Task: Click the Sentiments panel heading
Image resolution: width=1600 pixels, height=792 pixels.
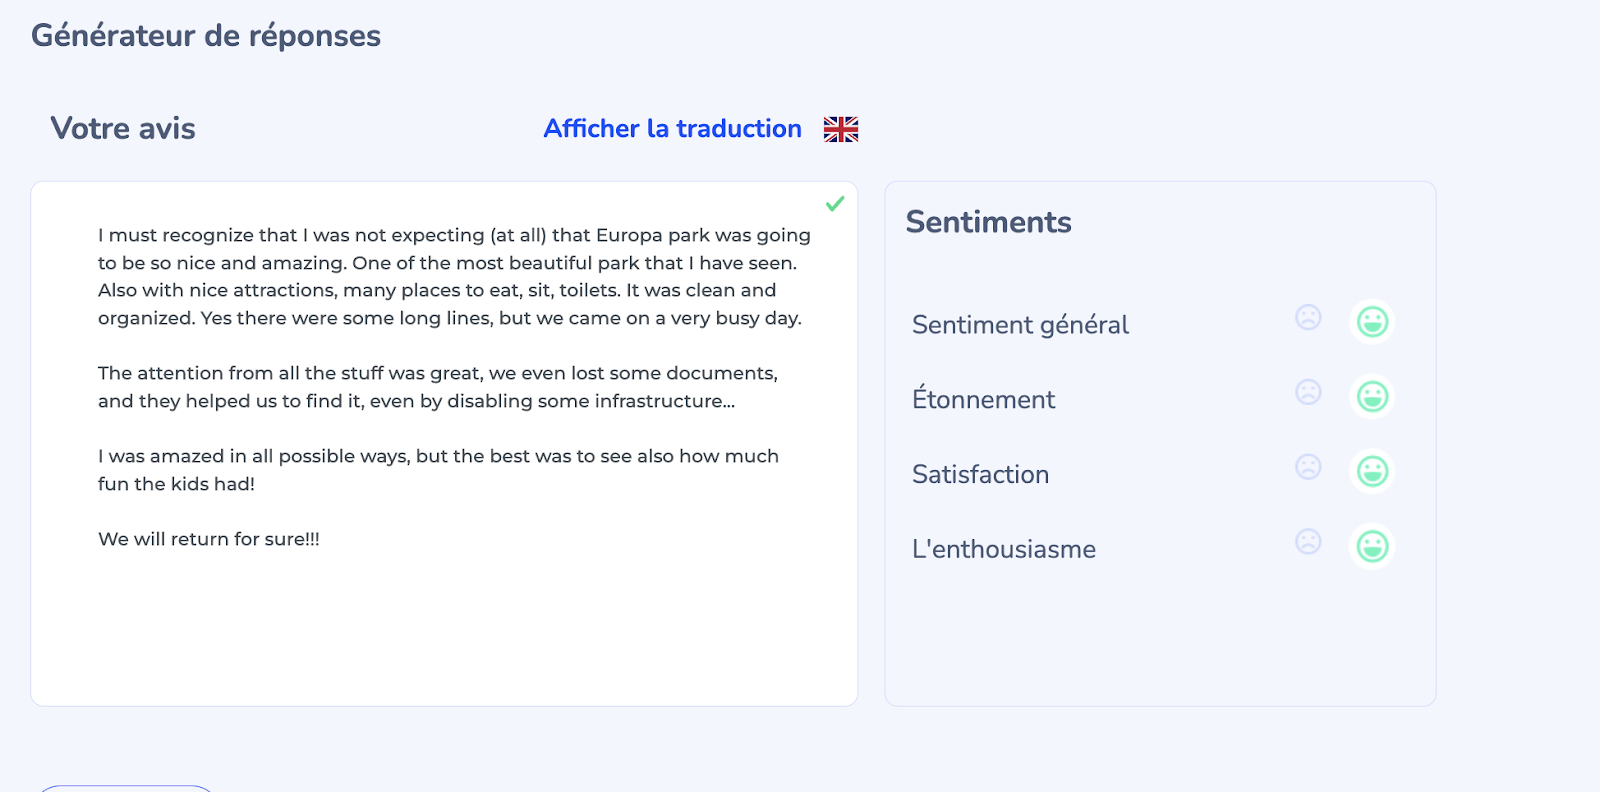Action: pos(988,222)
